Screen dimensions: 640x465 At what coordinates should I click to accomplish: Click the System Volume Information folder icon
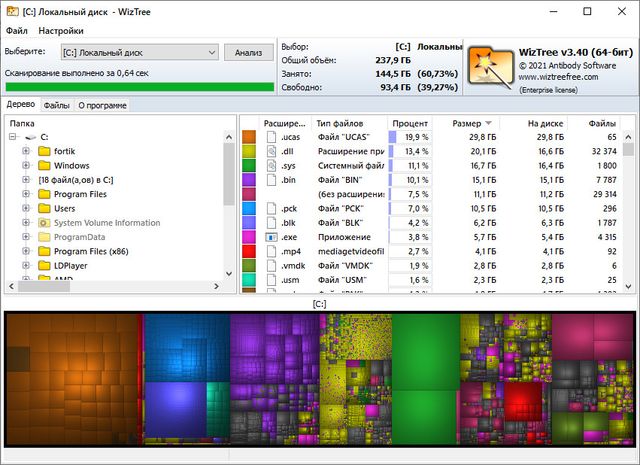click(44, 223)
